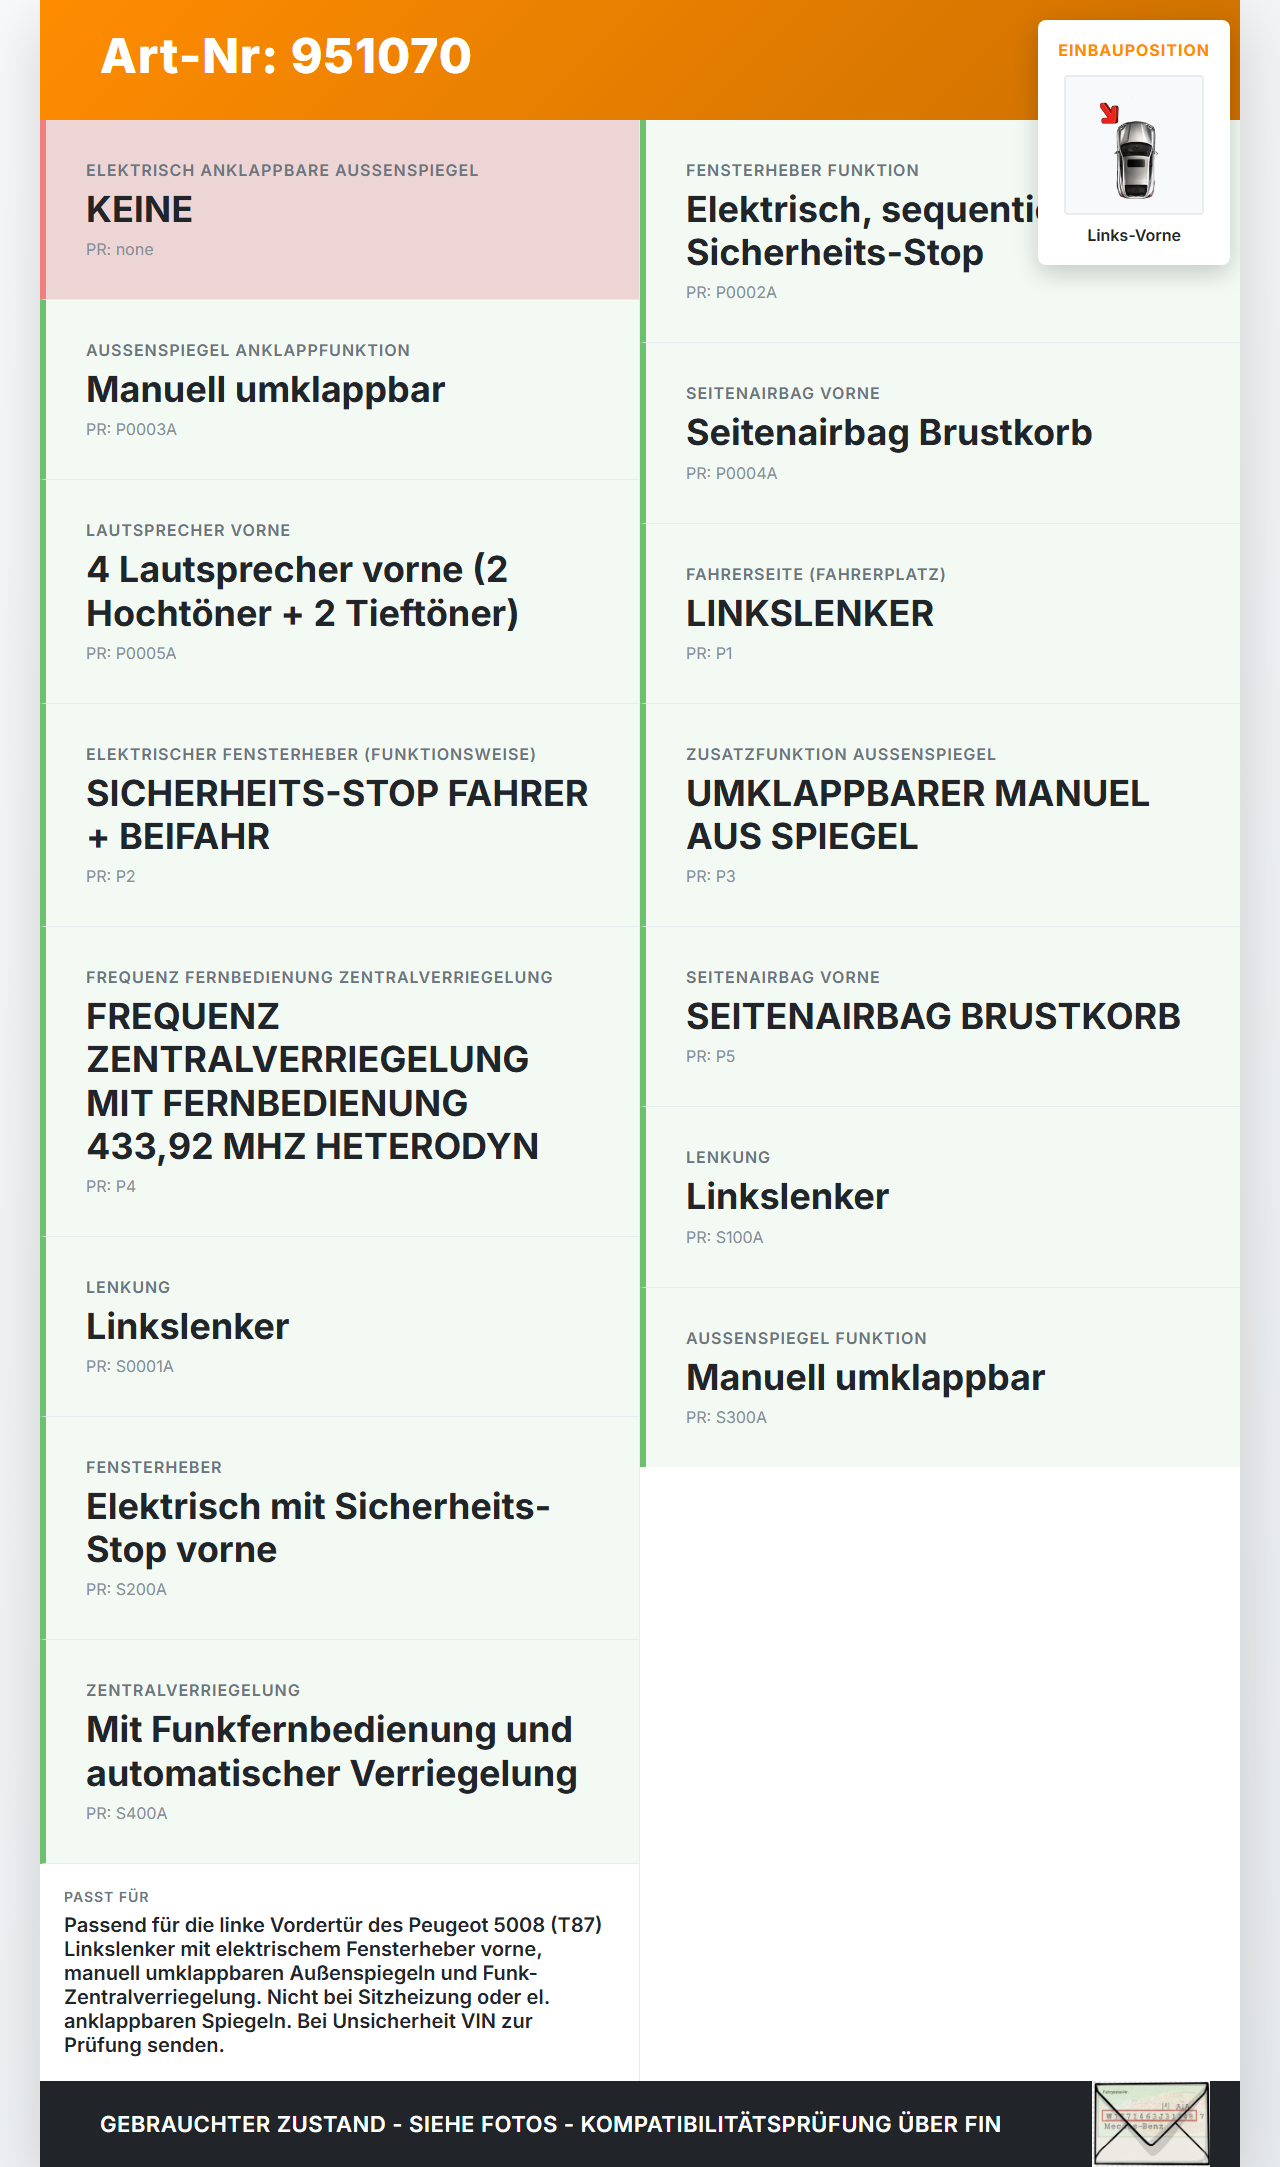Select Elektrisch mit Sicherheits-Stop vorne card
Screen dimensions: 1280x2167
tap(340, 1528)
